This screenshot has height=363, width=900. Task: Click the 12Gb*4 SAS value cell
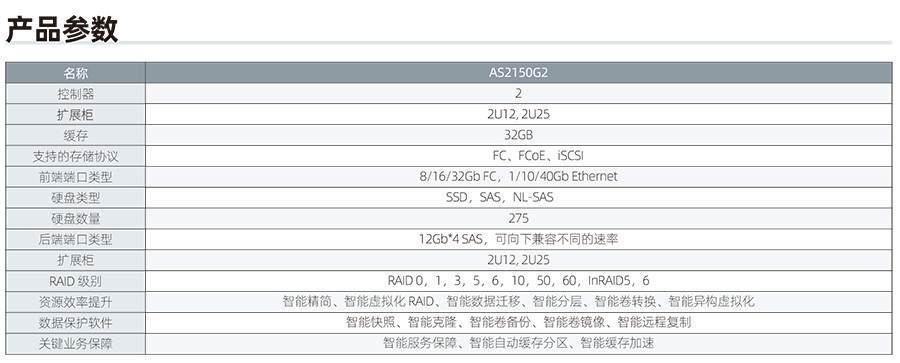pos(518,239)
